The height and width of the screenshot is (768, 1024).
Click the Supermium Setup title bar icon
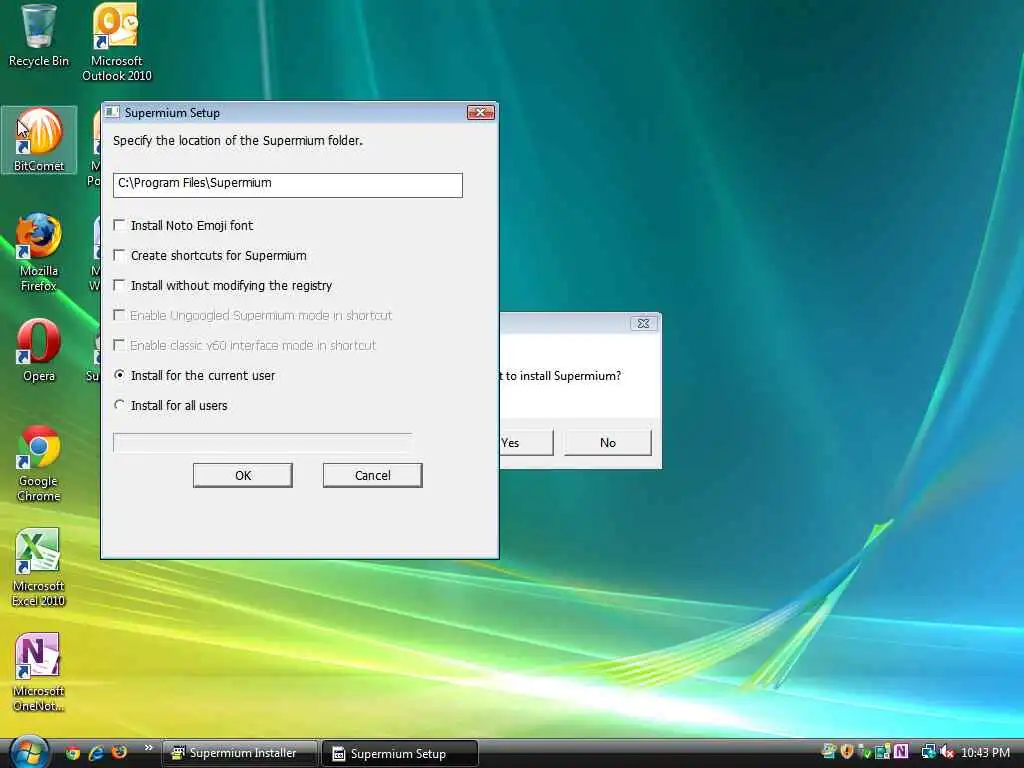click(x=112, y=112)
